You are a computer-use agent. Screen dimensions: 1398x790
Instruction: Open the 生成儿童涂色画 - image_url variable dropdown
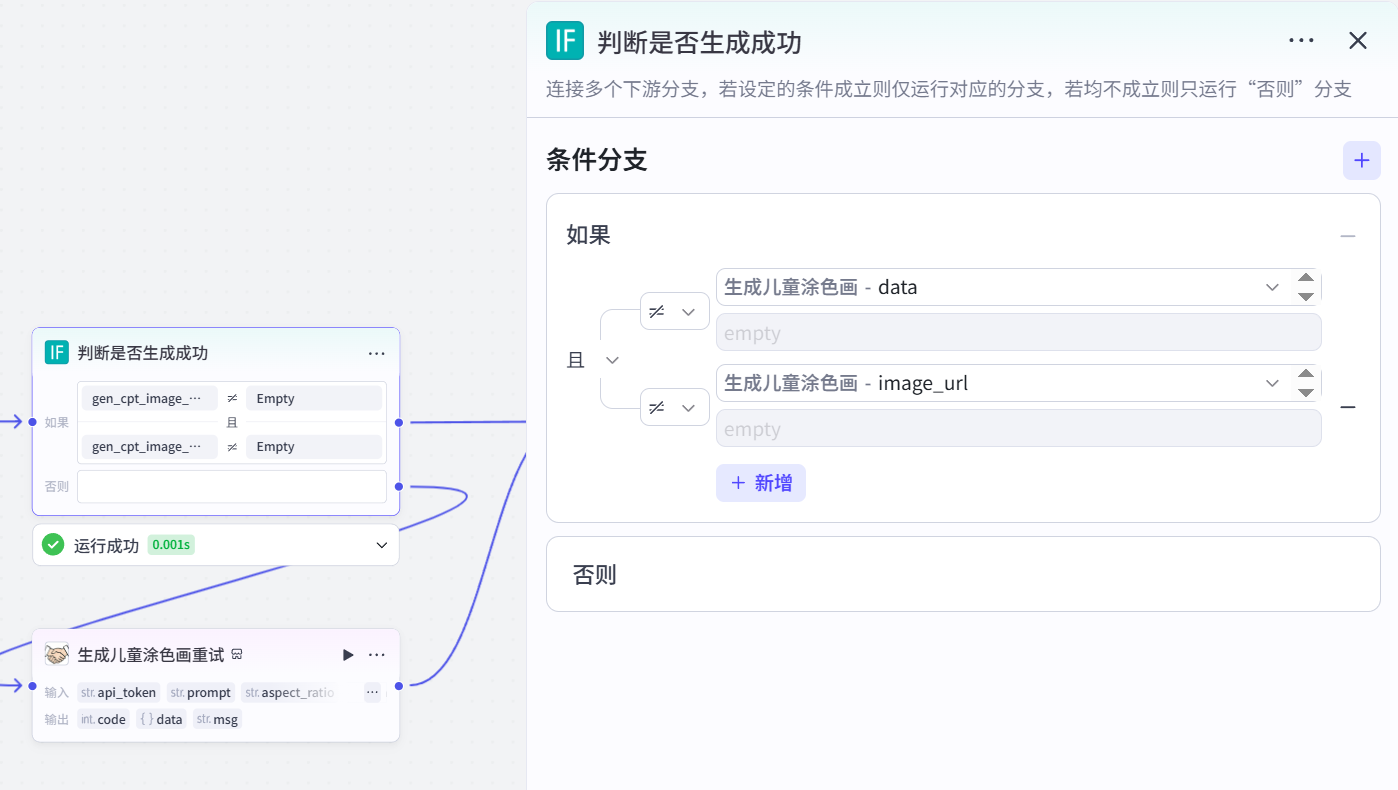tap(1003, 383)
